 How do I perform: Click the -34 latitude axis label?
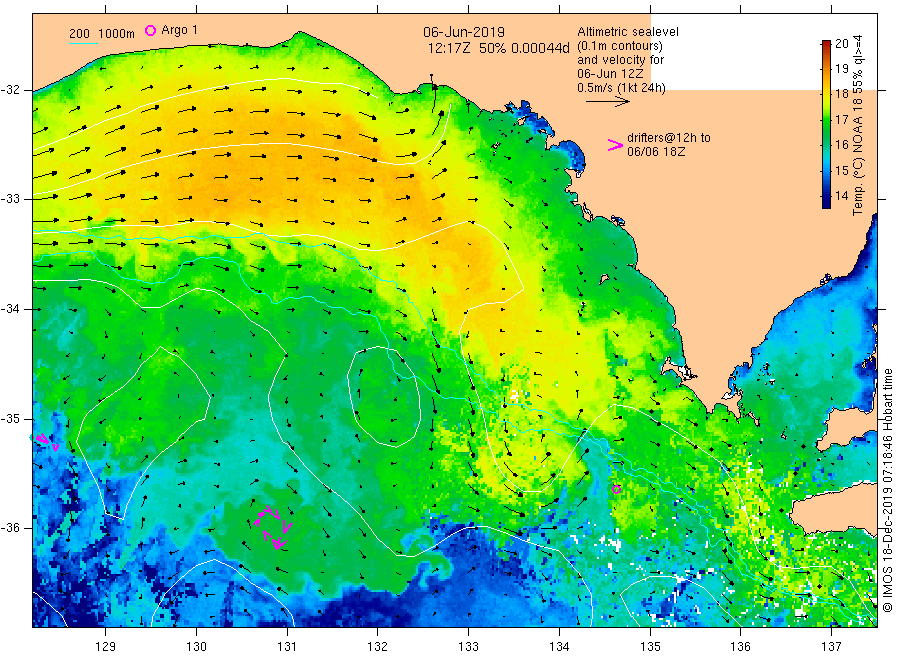tap(10, 309)
